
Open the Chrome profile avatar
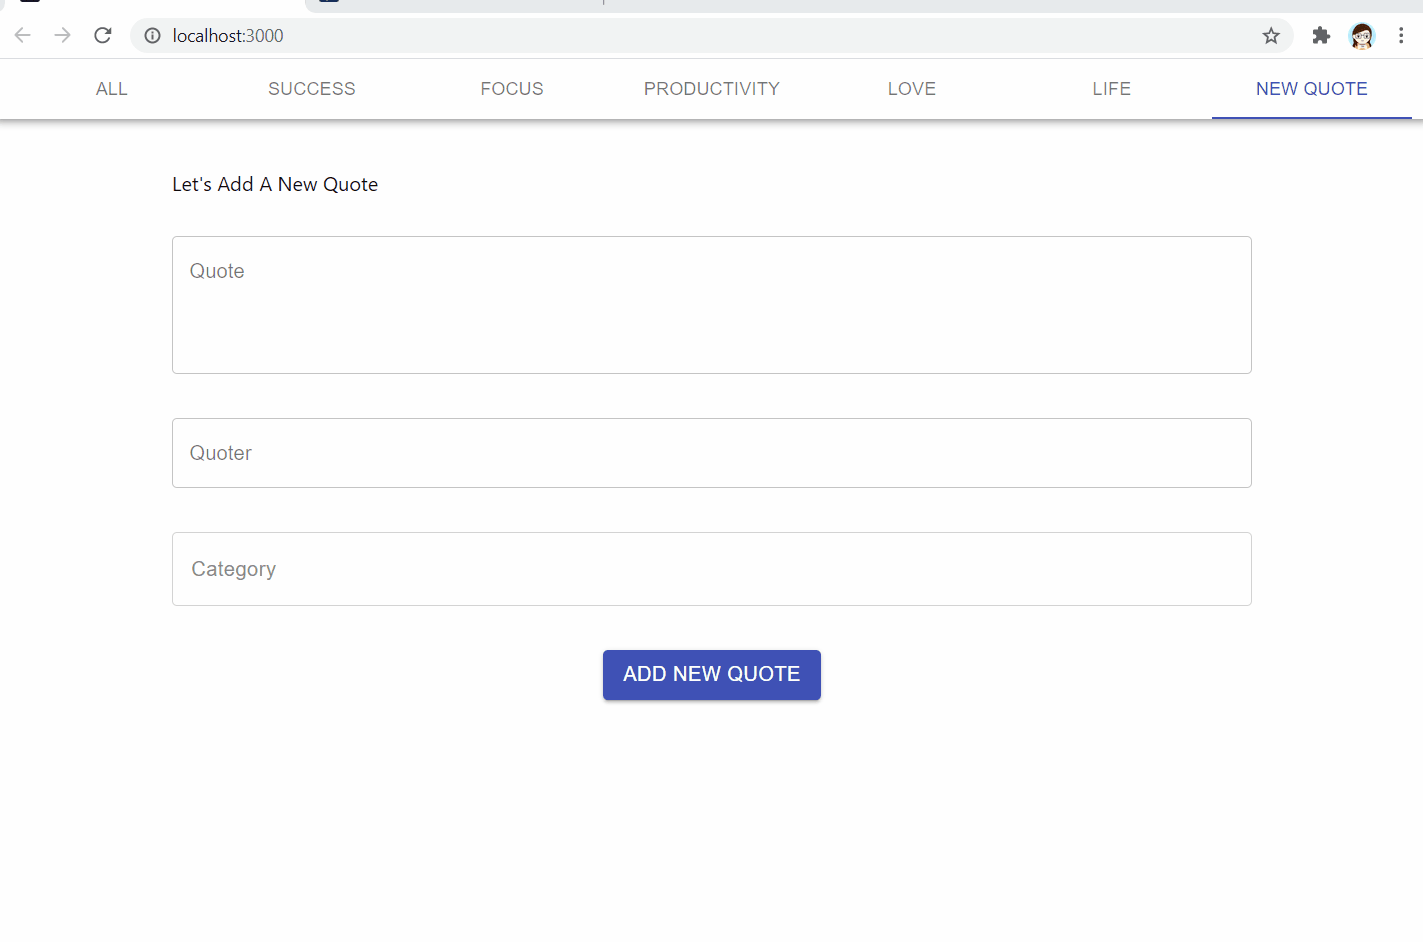(1362, 36)
